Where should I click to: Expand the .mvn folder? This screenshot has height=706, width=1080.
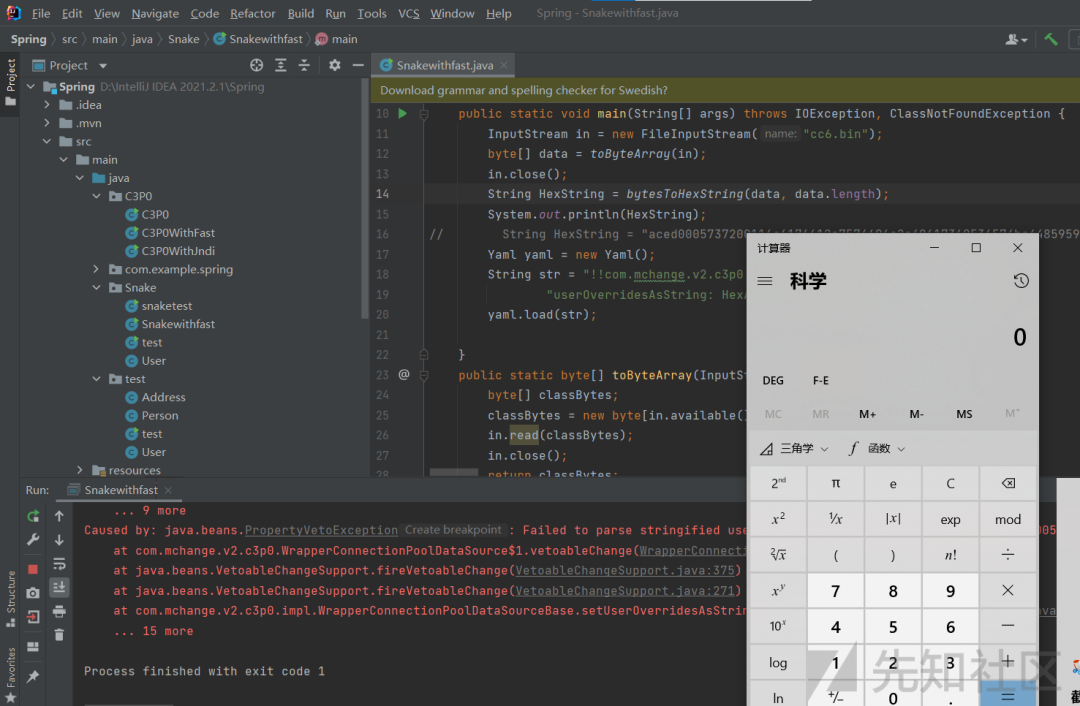click(x=47, y=123)
